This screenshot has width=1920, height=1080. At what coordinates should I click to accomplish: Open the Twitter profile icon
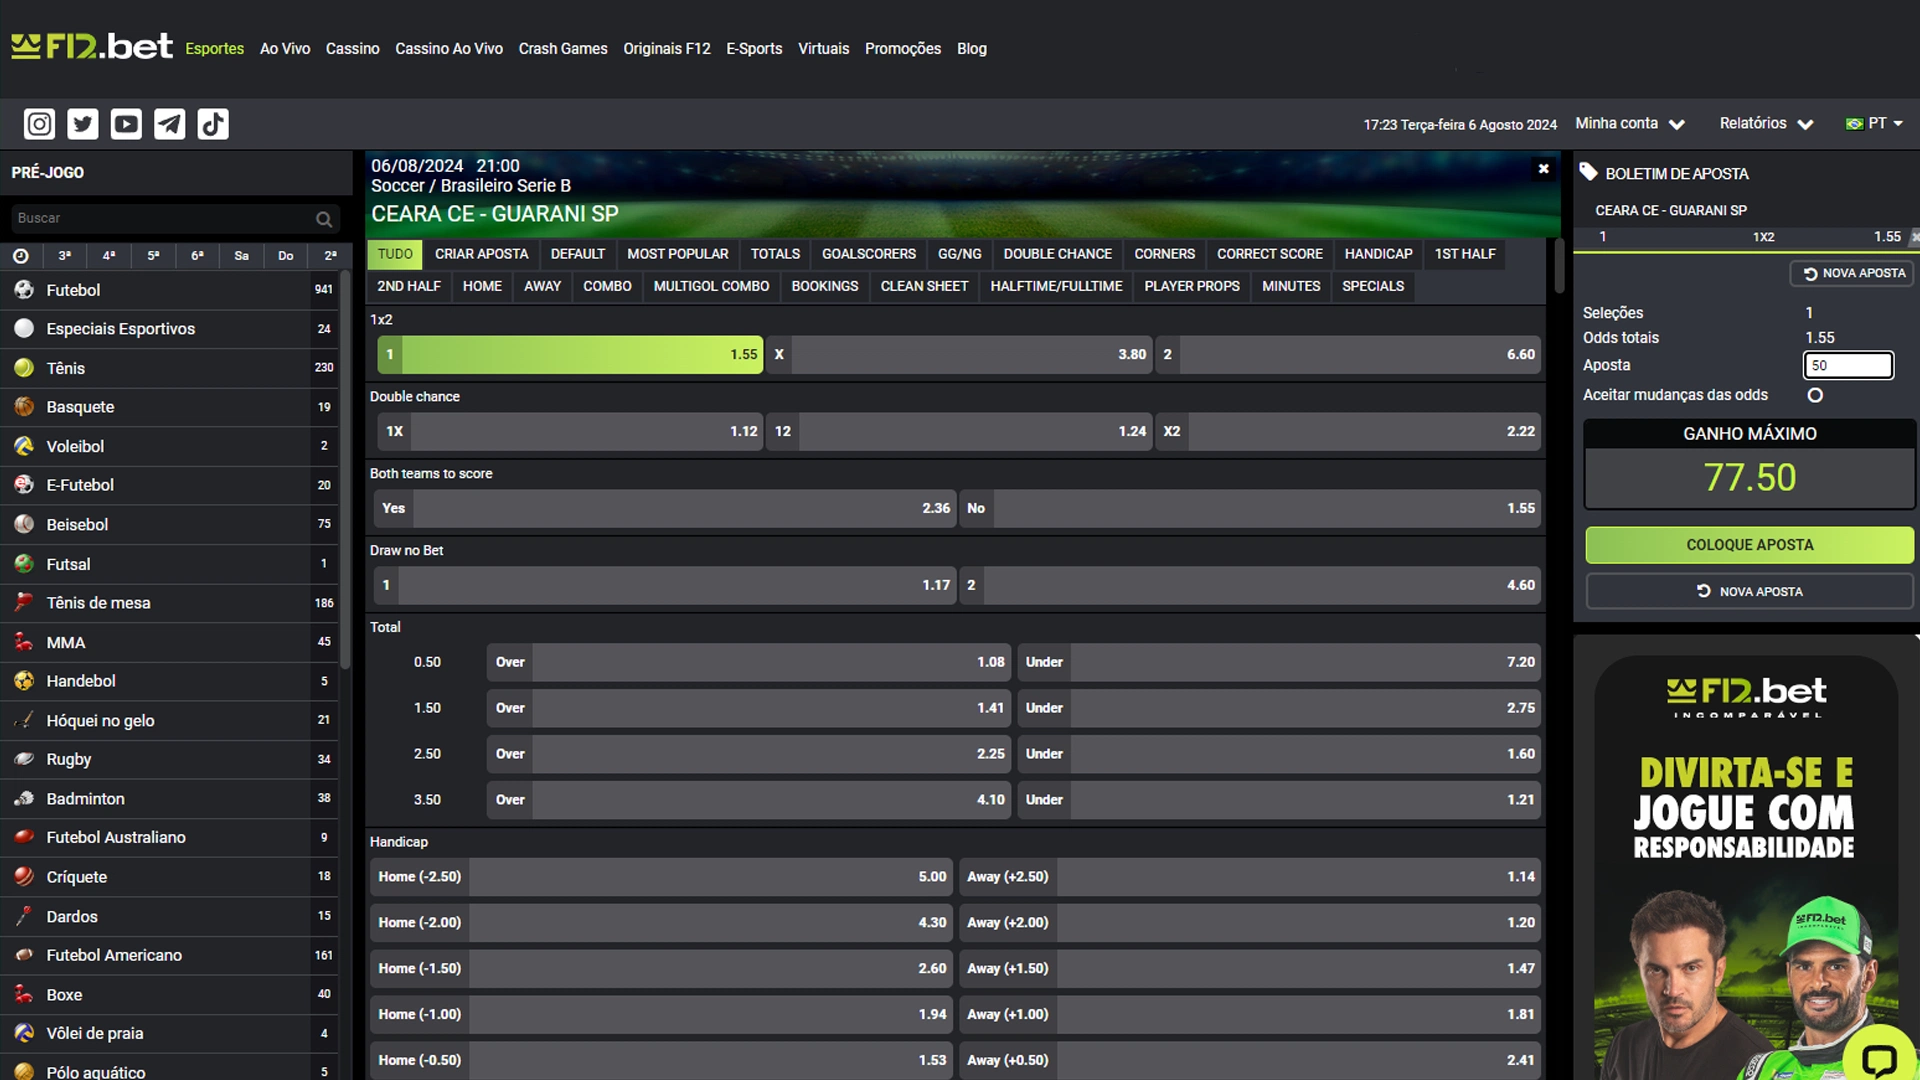(x=82, y=123)
